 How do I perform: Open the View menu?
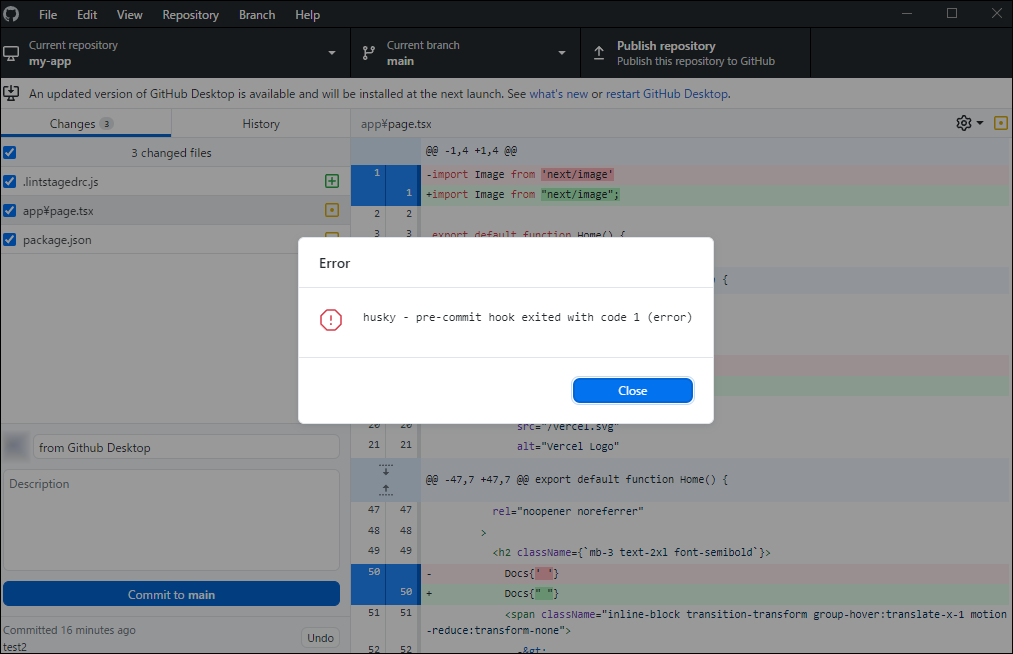click(x=129, y=14)
